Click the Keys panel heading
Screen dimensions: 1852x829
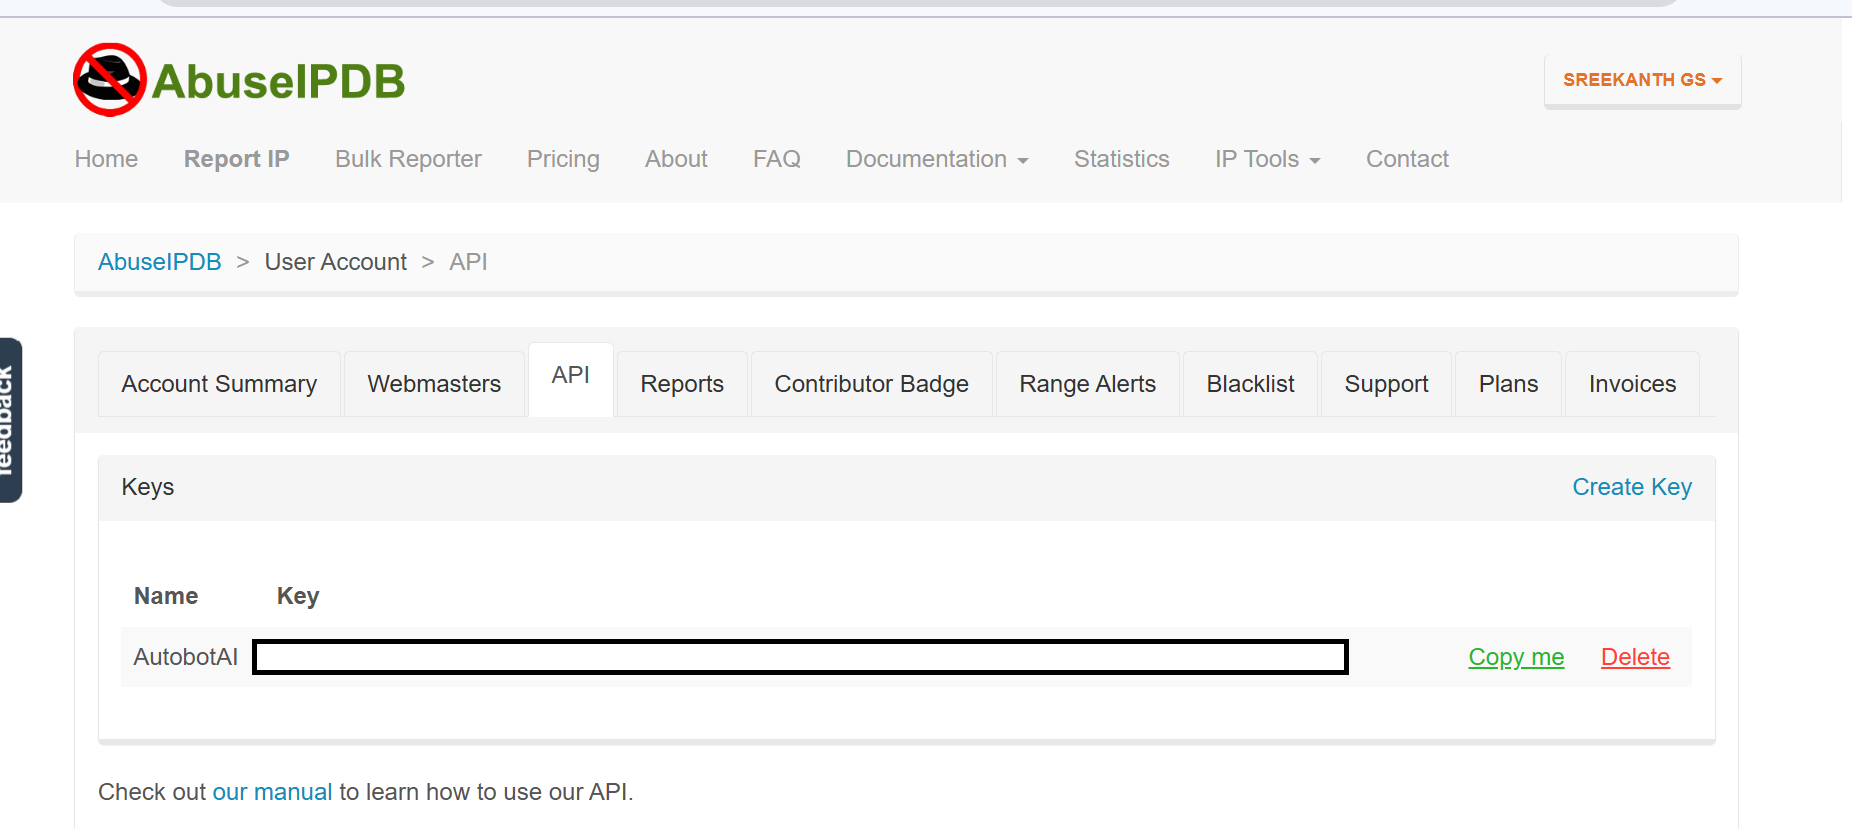click(x=148, y=487)
